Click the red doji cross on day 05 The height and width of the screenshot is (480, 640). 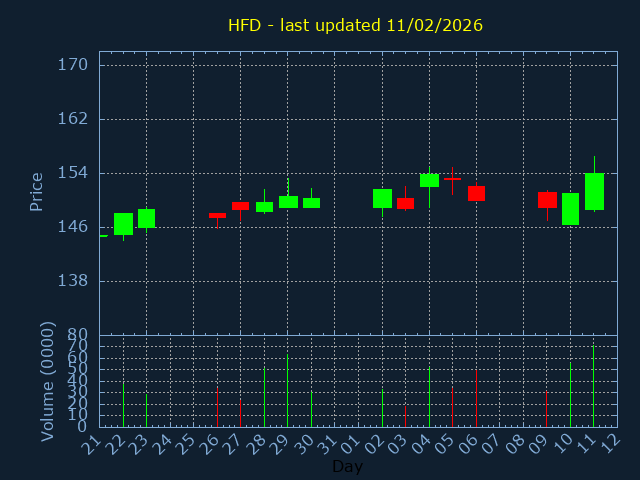[x=452, y=178]
